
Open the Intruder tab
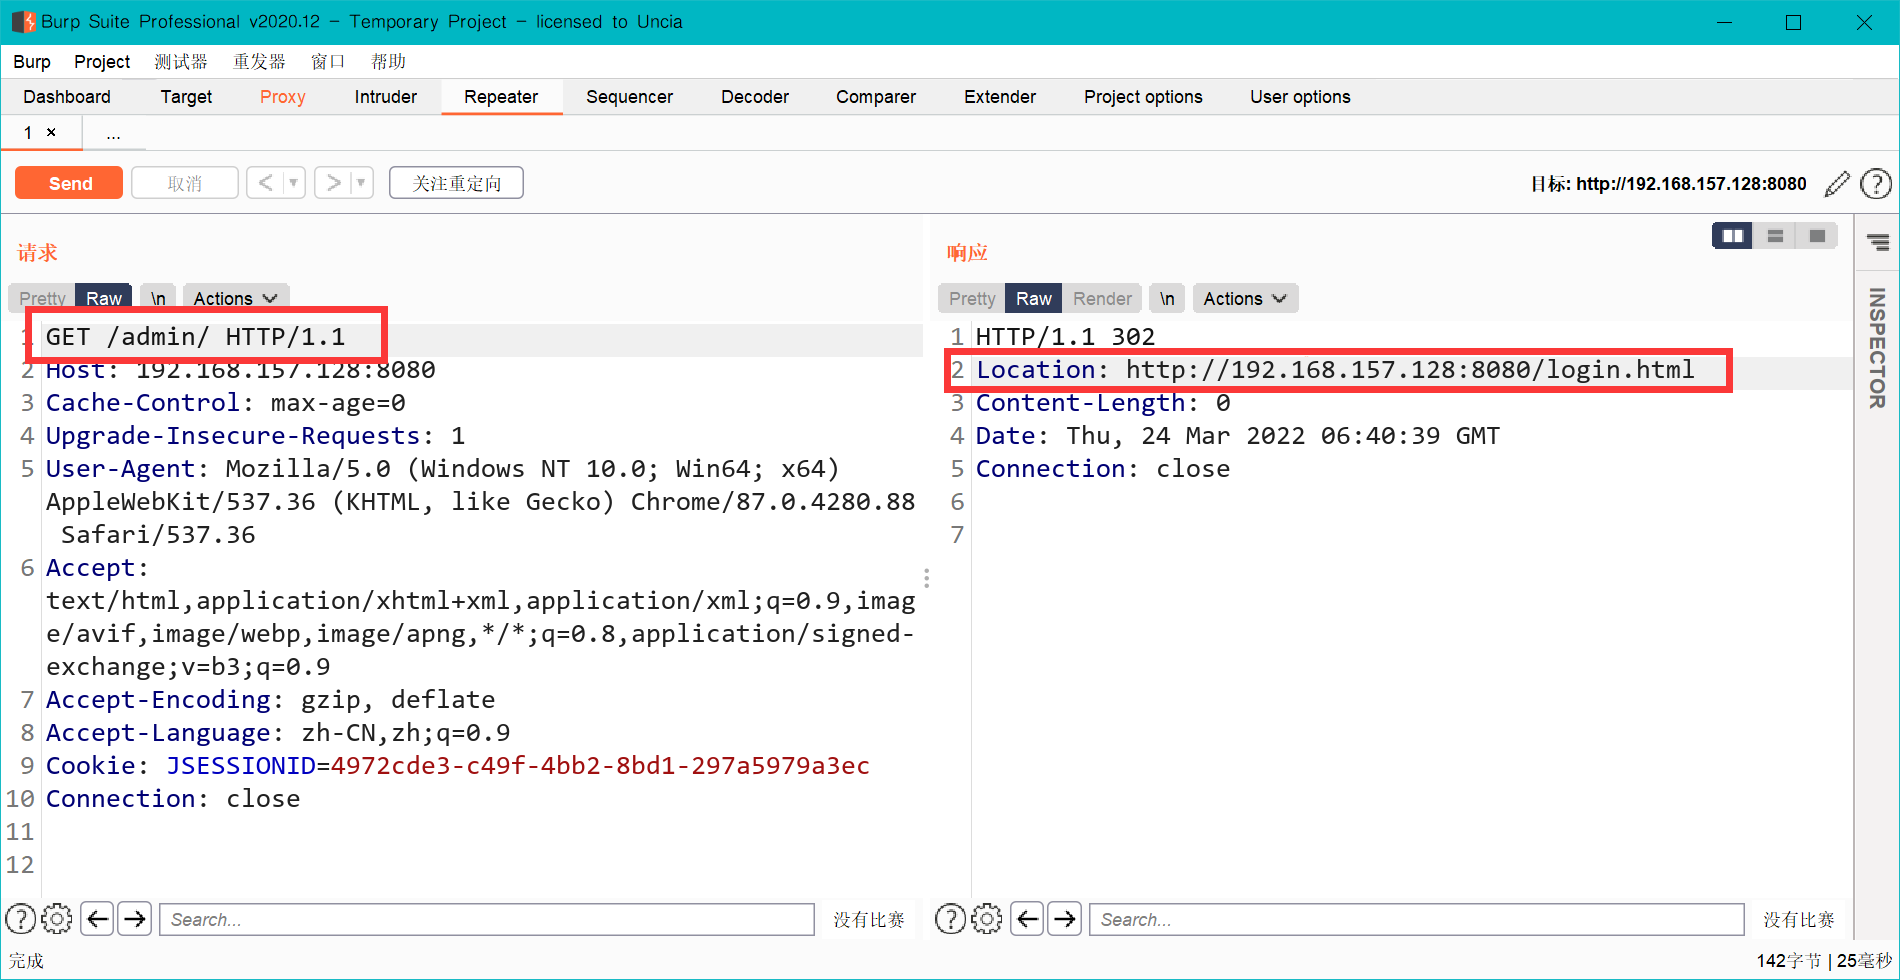[385, 97]
